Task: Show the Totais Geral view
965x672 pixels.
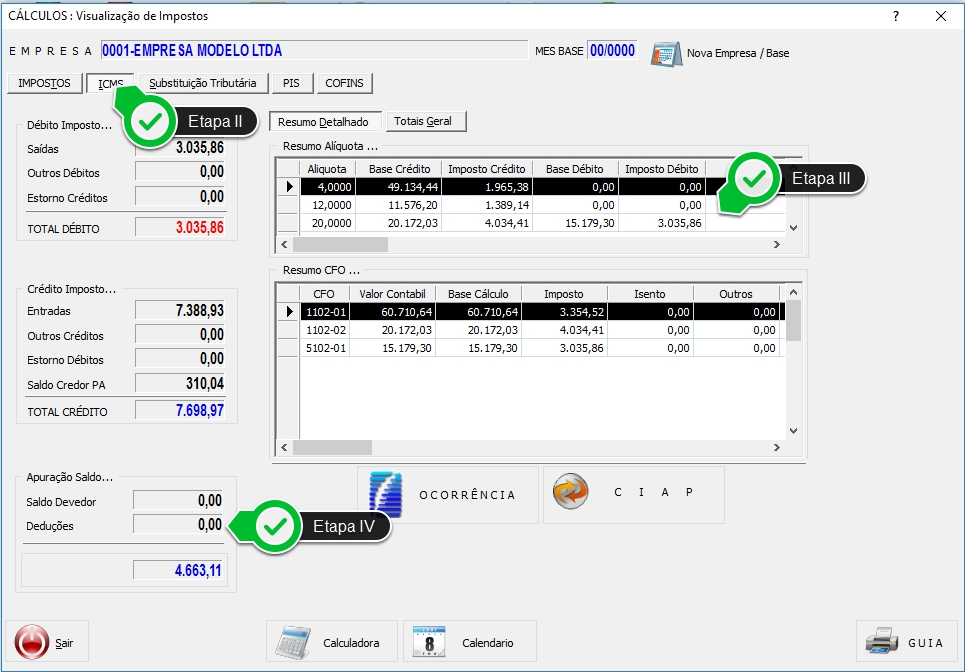Action: [x=423, y=122]
